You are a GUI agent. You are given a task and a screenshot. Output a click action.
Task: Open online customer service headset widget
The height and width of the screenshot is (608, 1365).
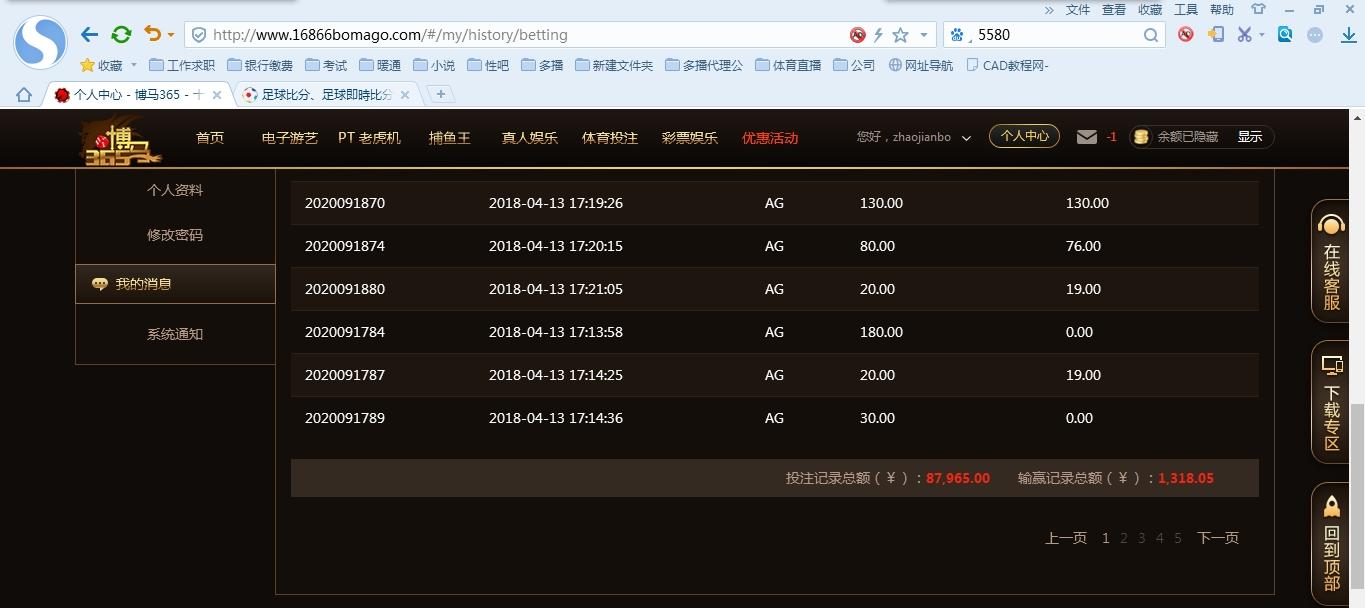pos(1332,262)
